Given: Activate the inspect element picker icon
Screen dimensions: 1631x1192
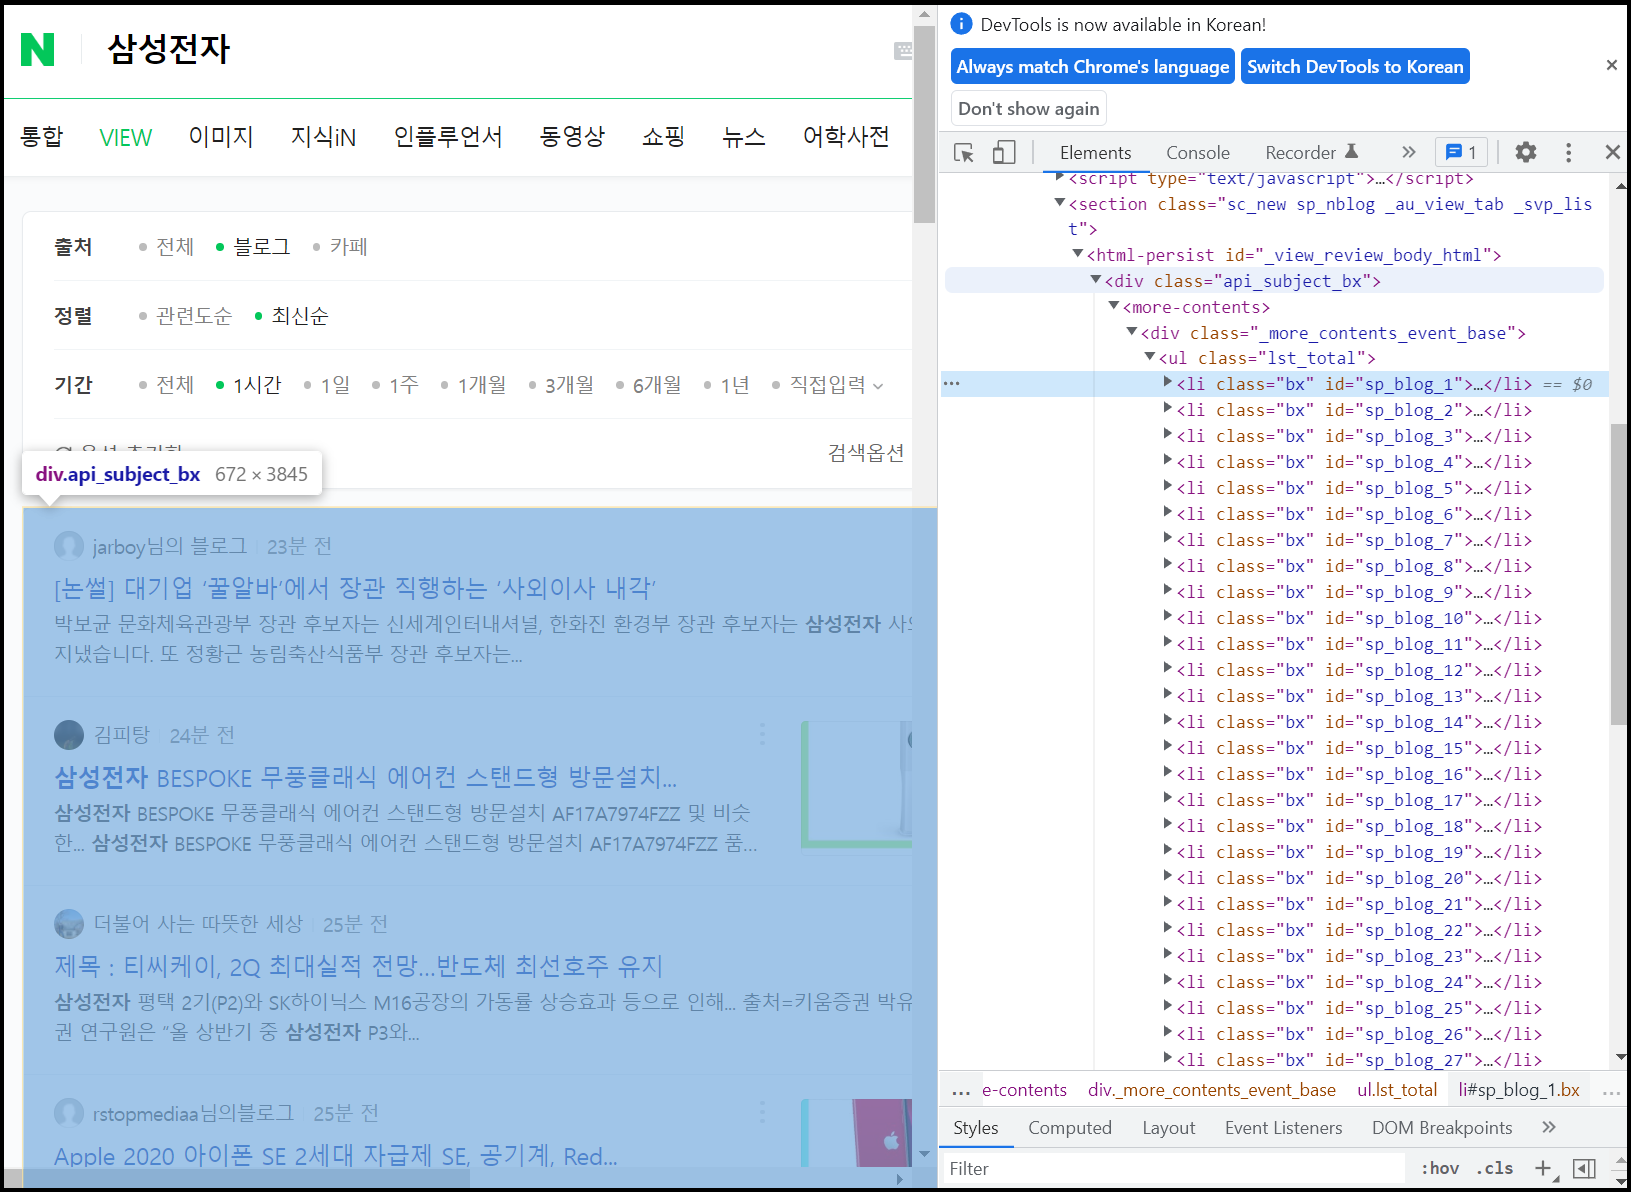Looking at the screenshot, I should [964, 152].
